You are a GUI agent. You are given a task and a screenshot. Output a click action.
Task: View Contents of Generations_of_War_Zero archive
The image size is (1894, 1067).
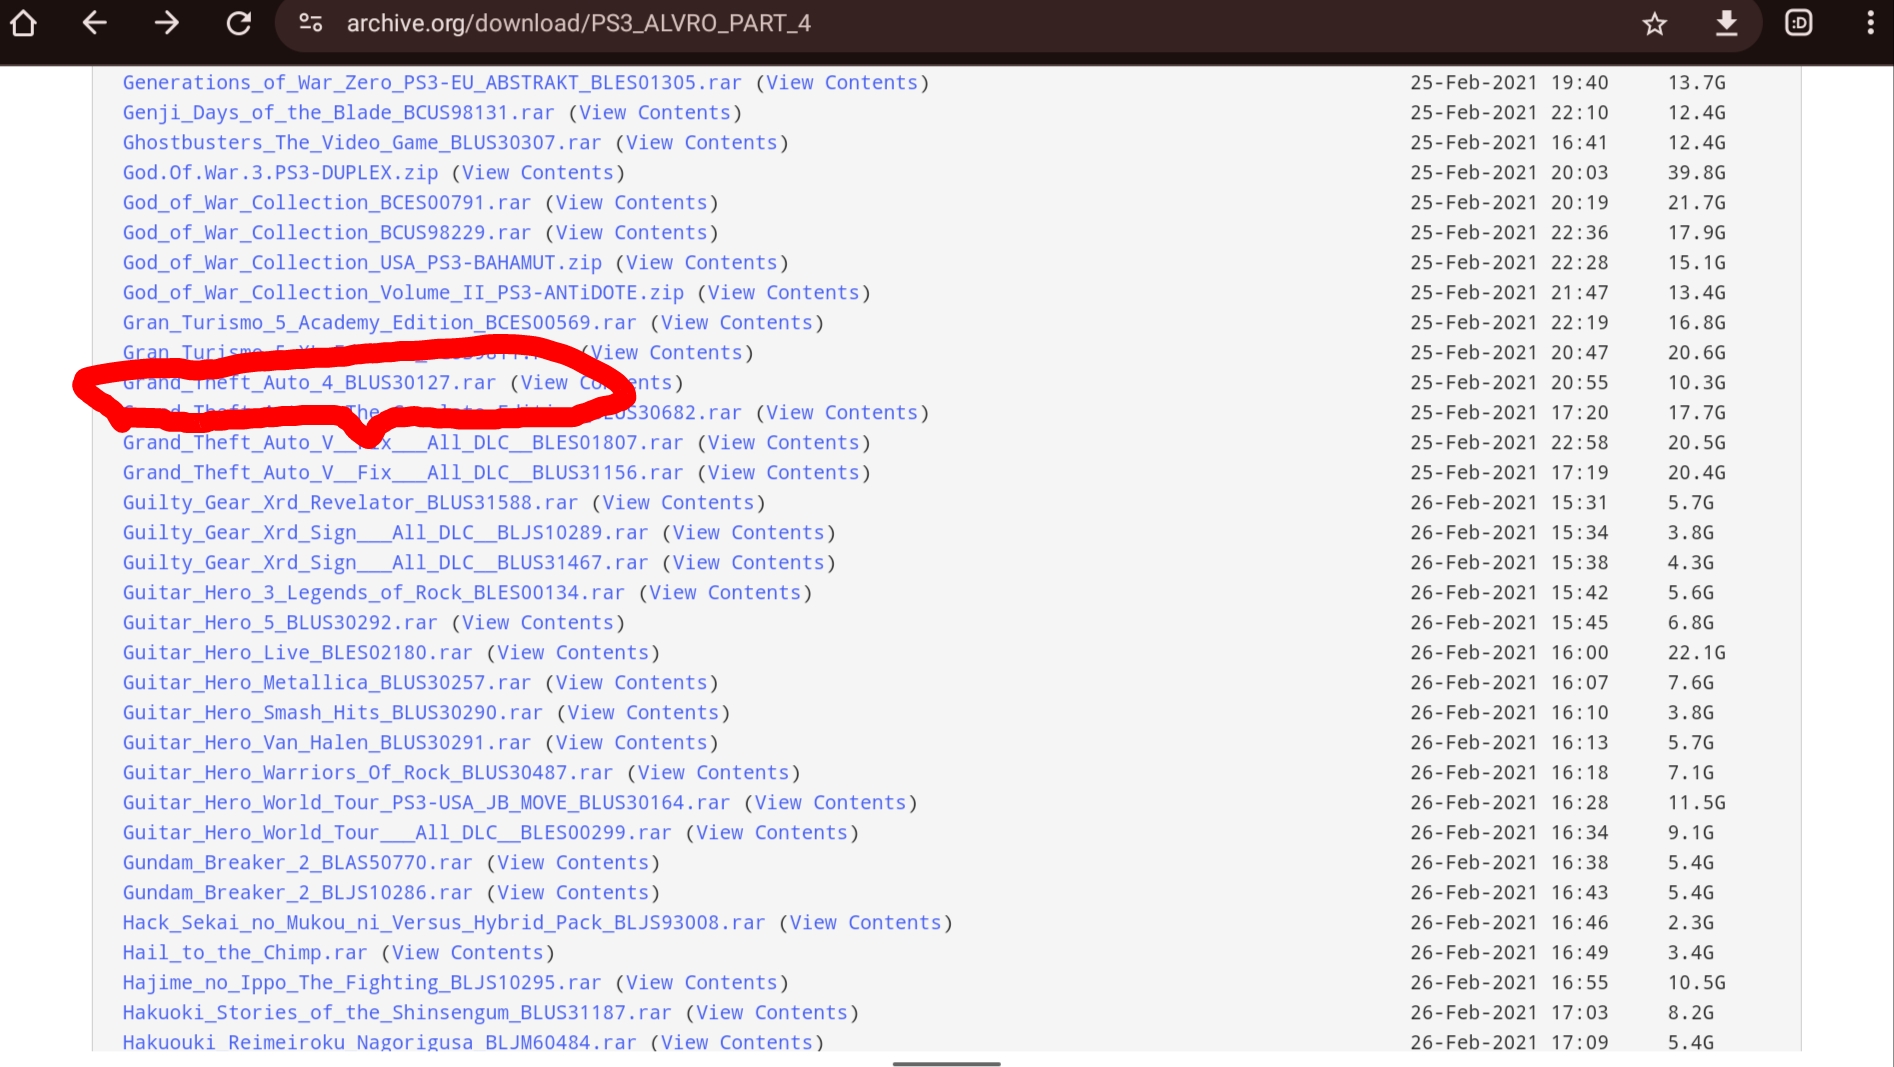click(842, 83)
